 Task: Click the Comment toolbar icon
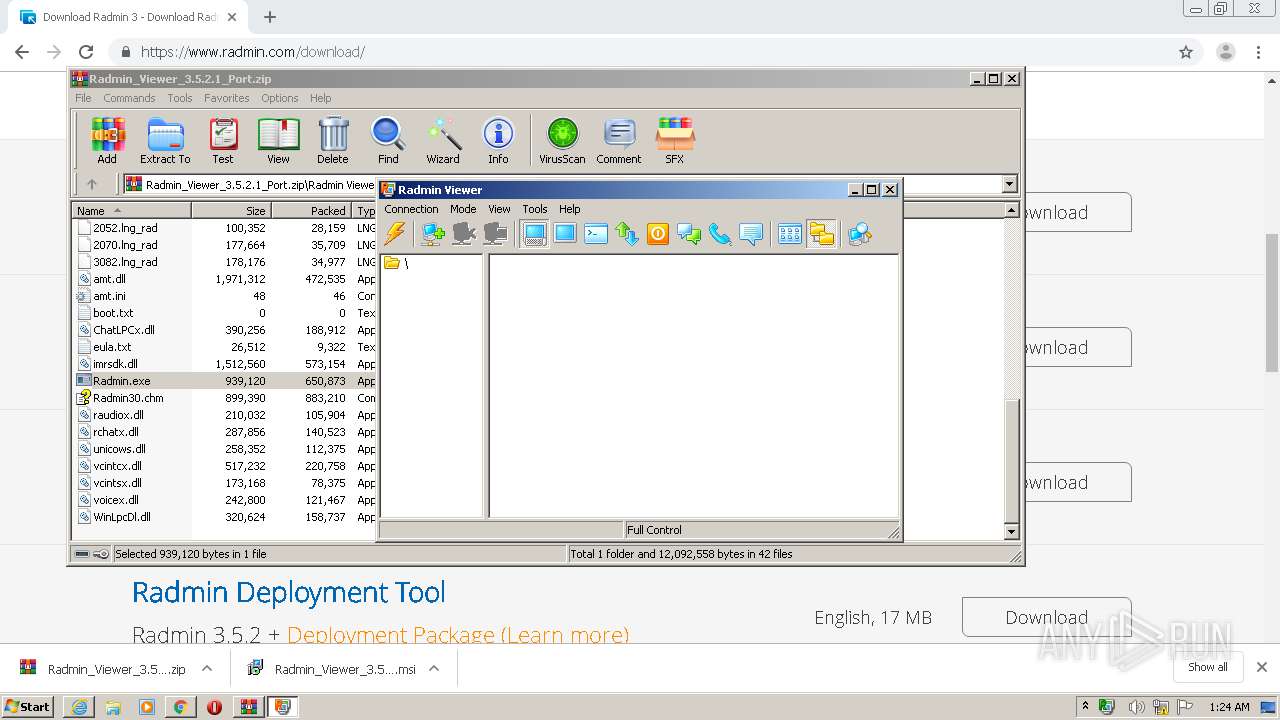point(619,140)
